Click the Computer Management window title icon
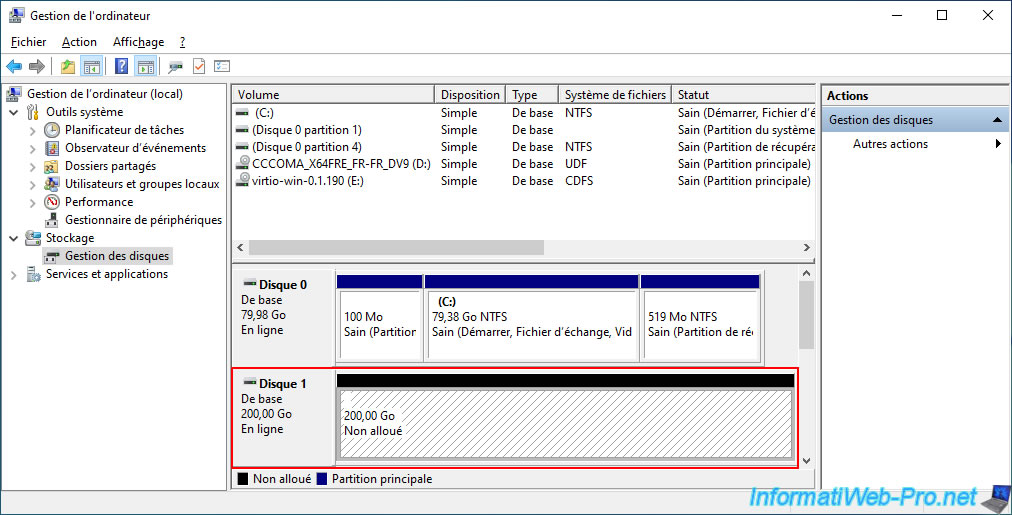The image size is (1012, 515). pos(16,15)
